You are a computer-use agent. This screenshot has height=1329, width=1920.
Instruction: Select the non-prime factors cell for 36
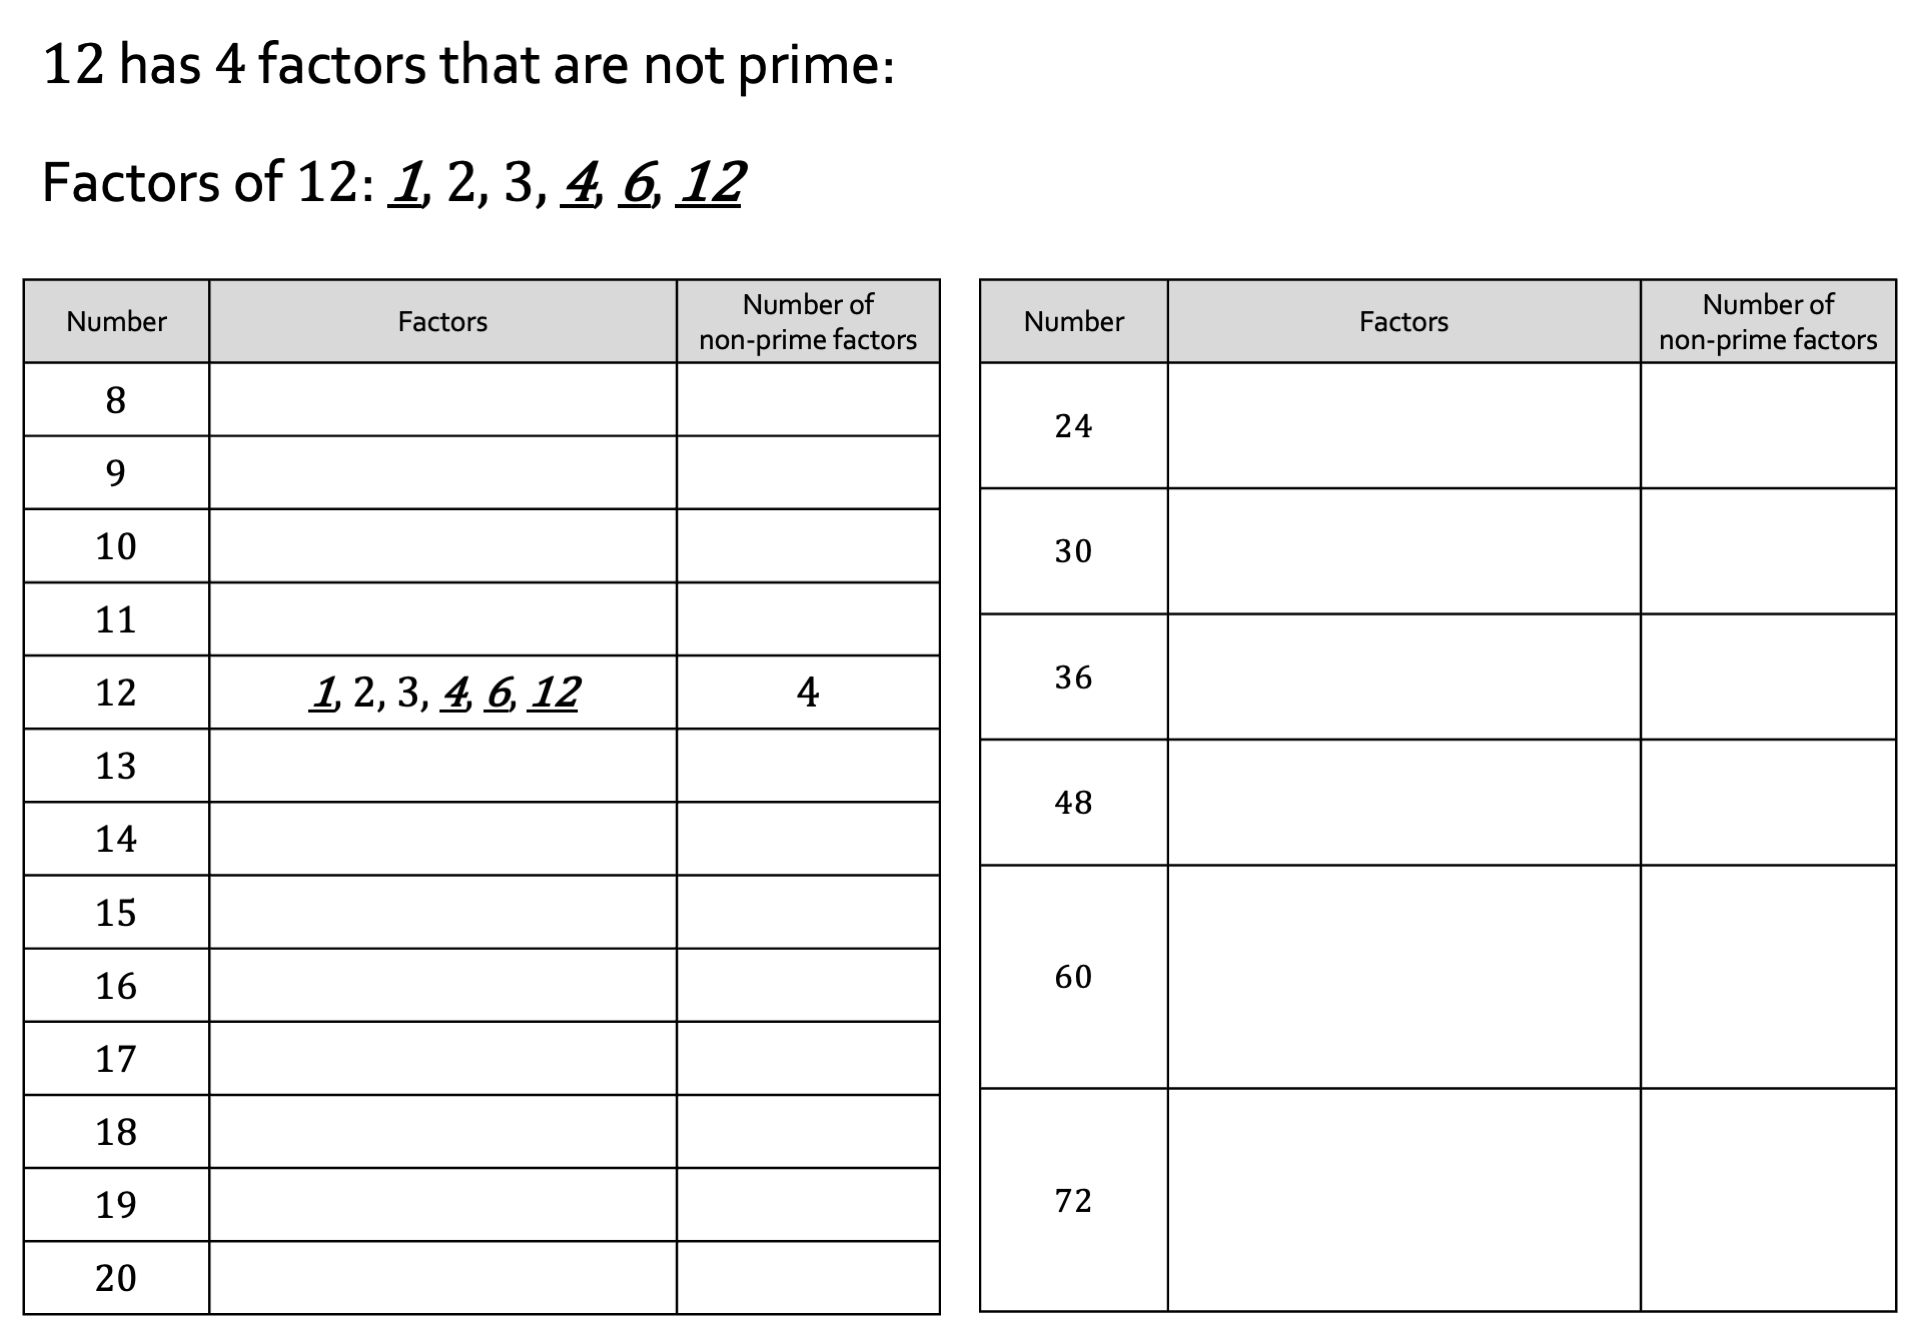(1768, 677)
